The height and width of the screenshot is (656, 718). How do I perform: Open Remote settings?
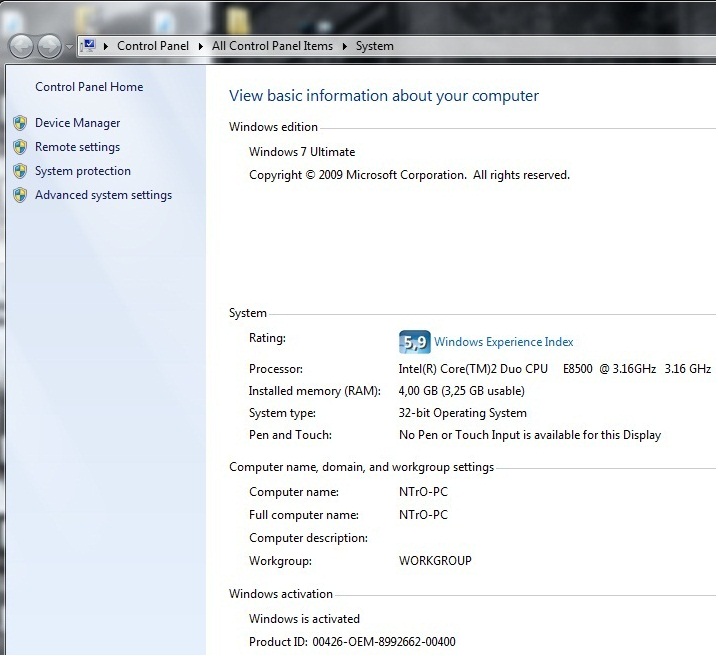[77, 147]
